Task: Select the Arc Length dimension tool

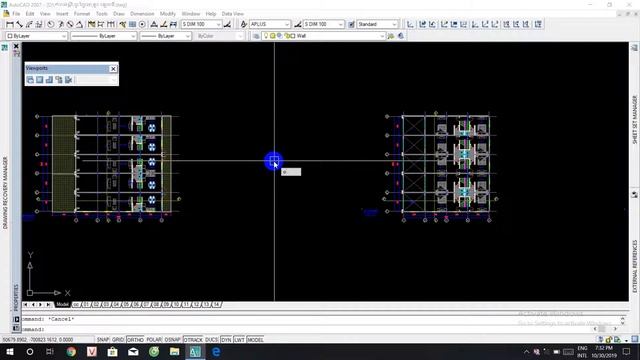Action: (29, 24)
